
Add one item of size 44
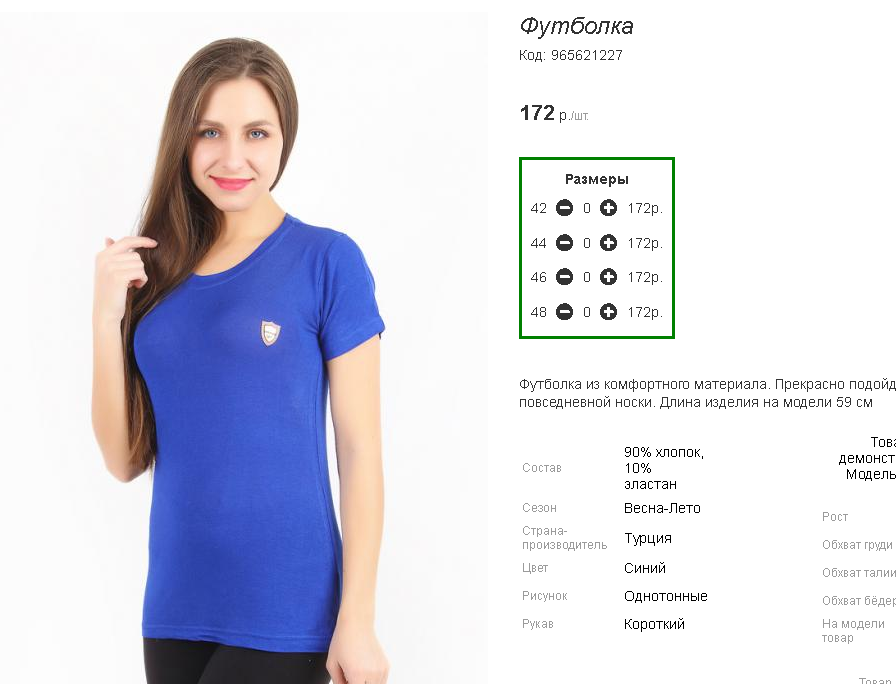pyautogui.click(x=608, y=243)
